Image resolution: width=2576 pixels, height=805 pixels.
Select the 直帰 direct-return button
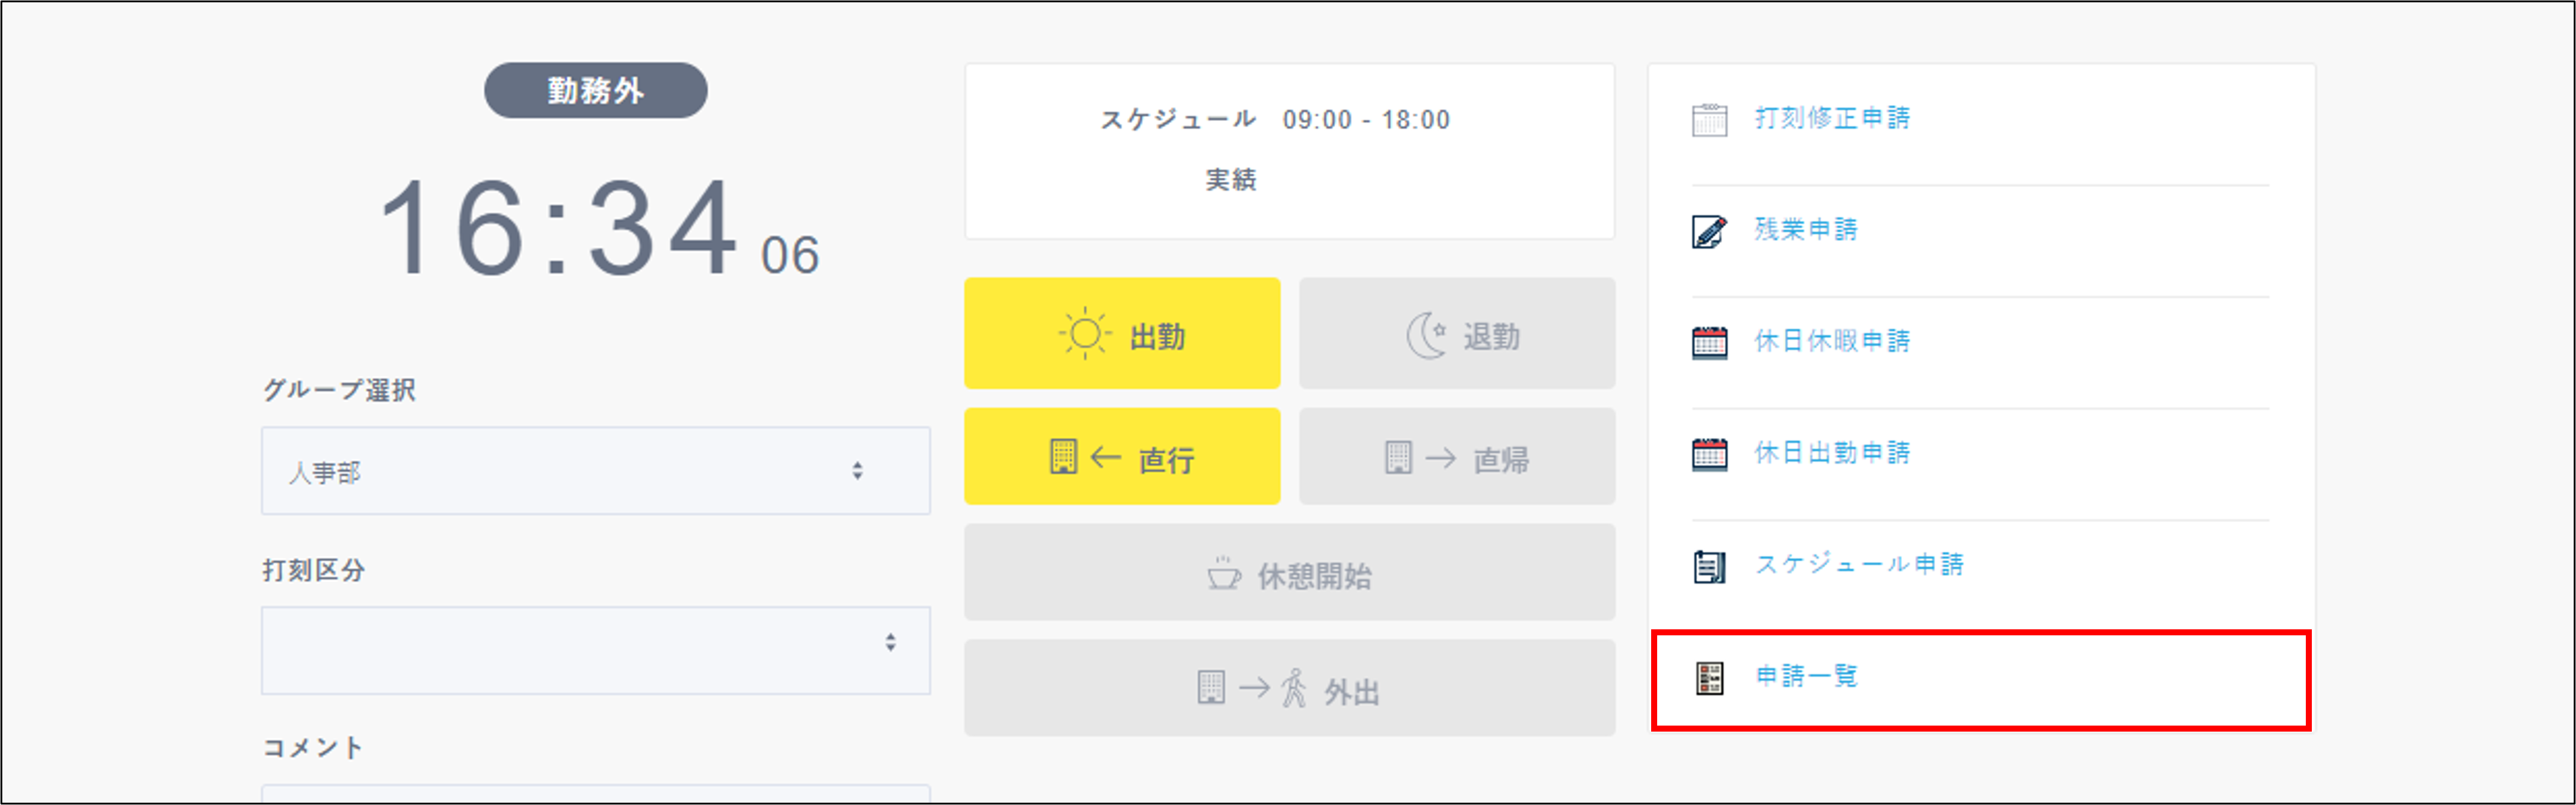1457,457
